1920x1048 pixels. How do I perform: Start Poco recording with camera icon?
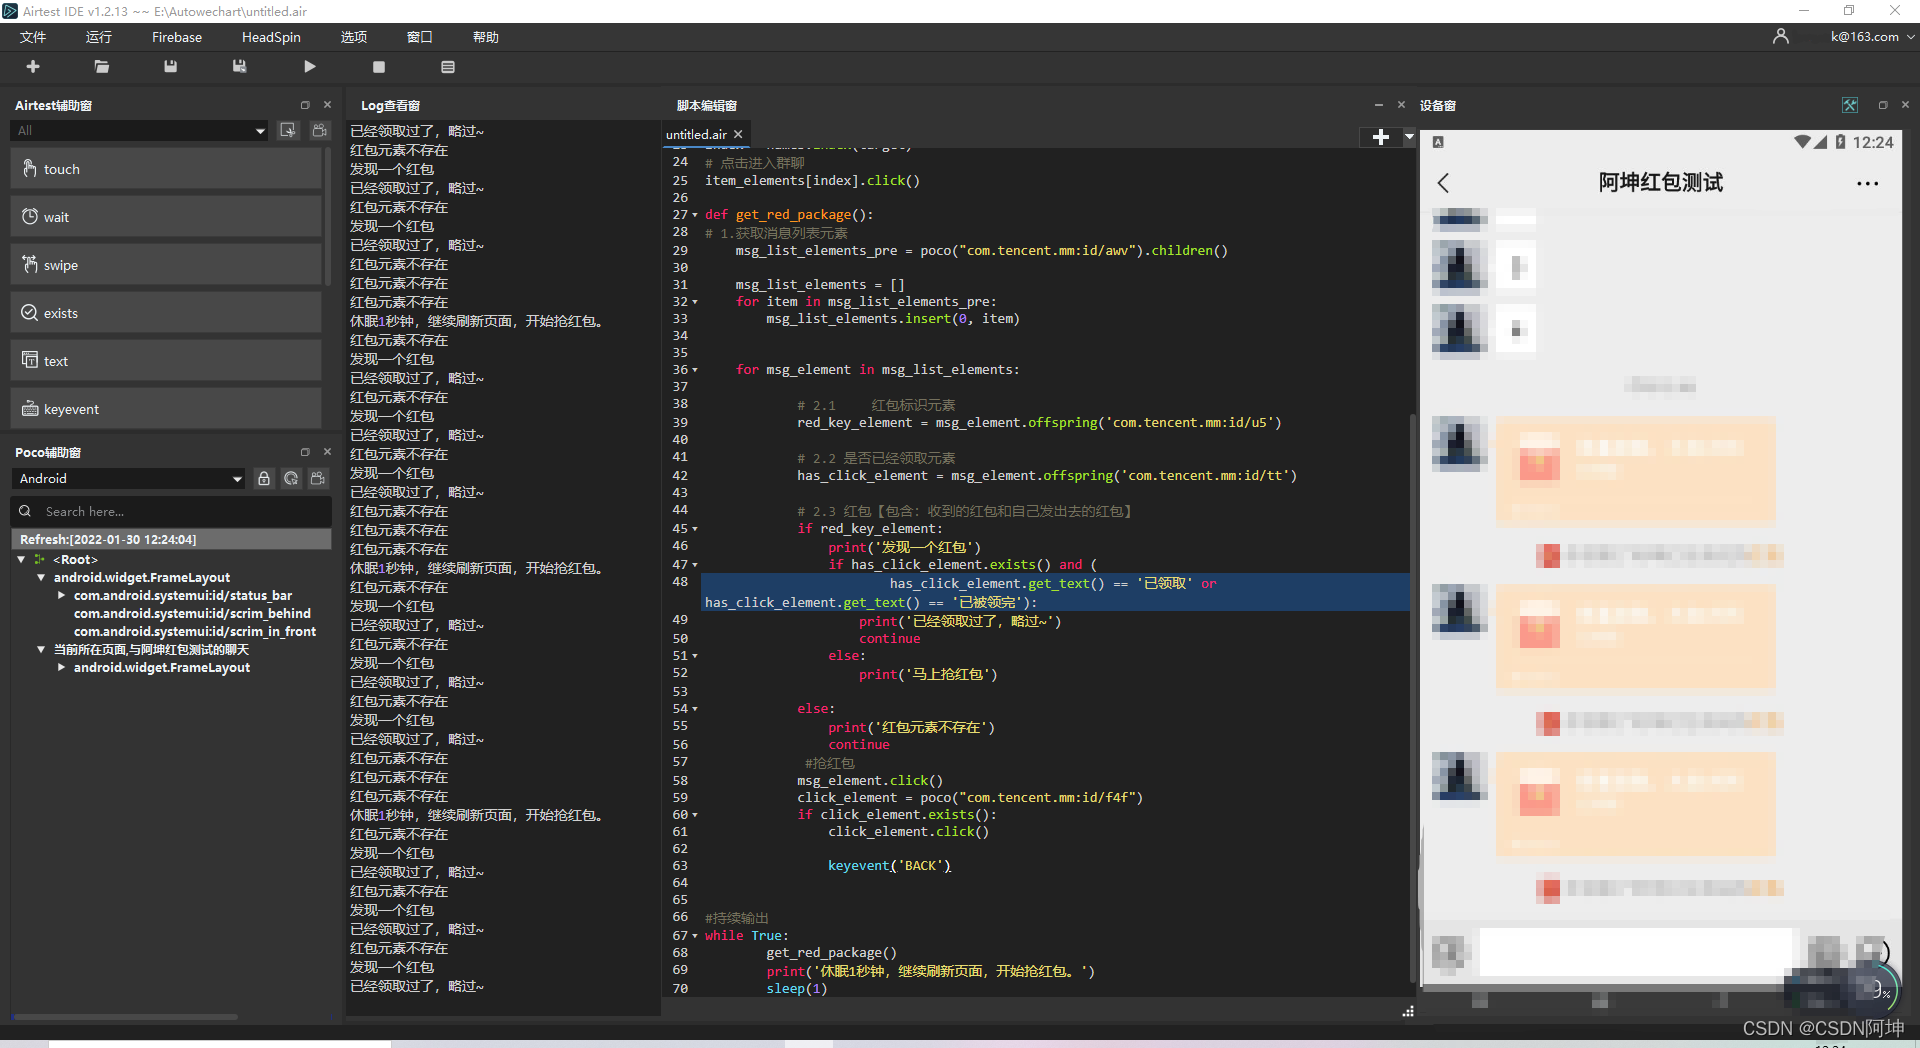(318, 479)
